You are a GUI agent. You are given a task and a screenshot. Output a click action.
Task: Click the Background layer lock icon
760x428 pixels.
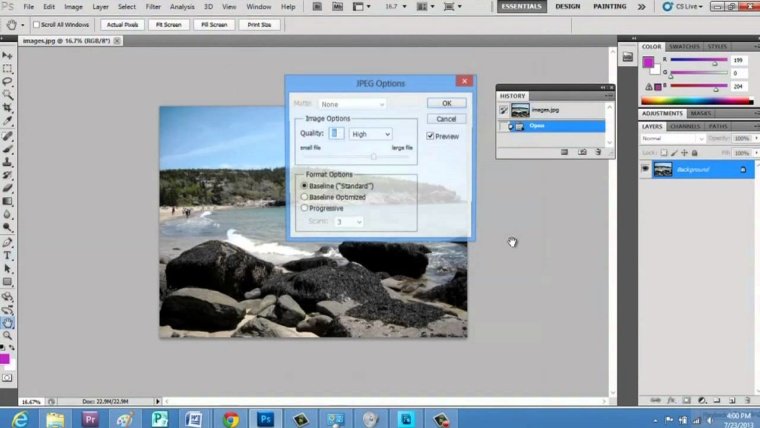743,170
